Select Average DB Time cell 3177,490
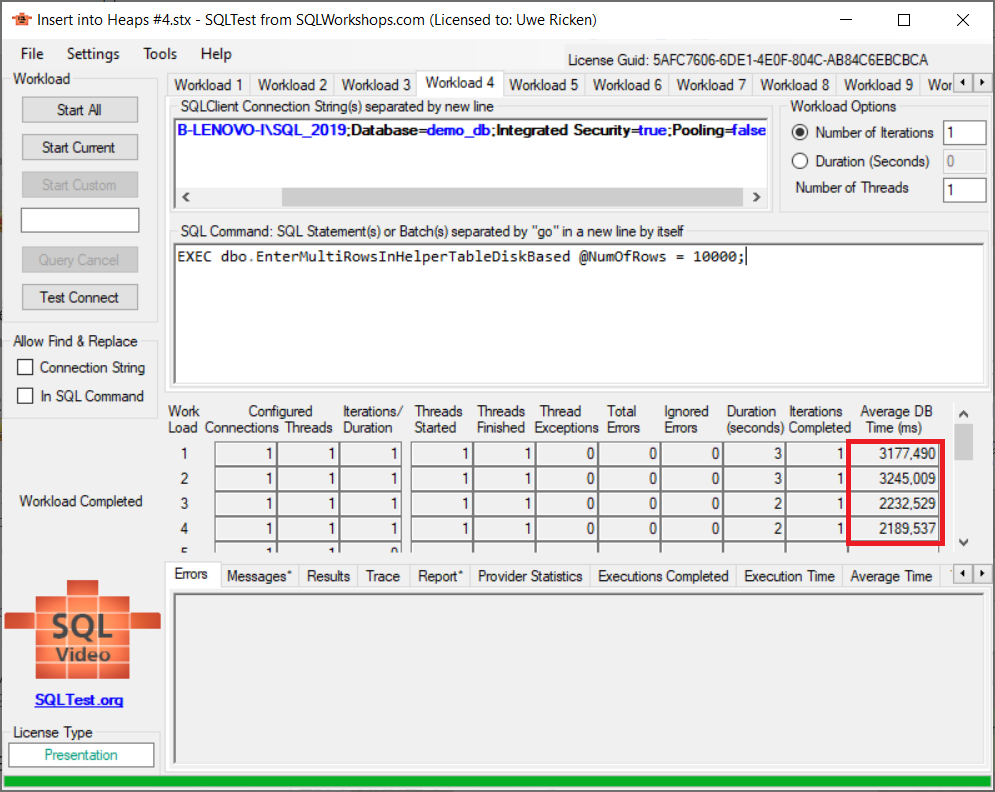The image size is (995, 792). (893, 454)
